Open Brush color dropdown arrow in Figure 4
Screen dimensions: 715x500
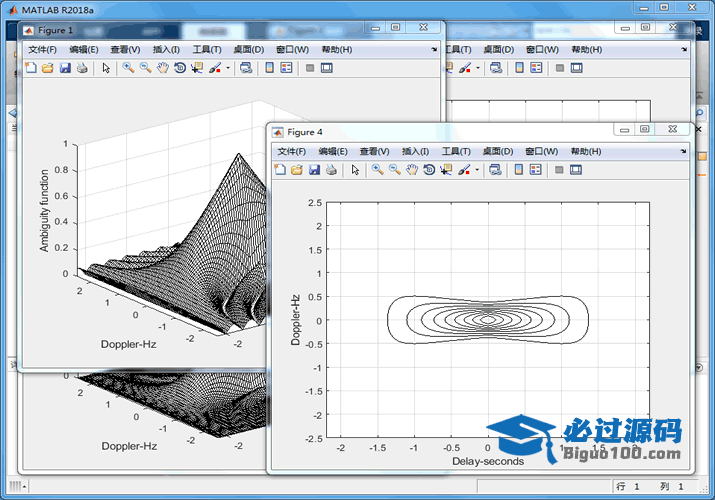tap(477, 170)
